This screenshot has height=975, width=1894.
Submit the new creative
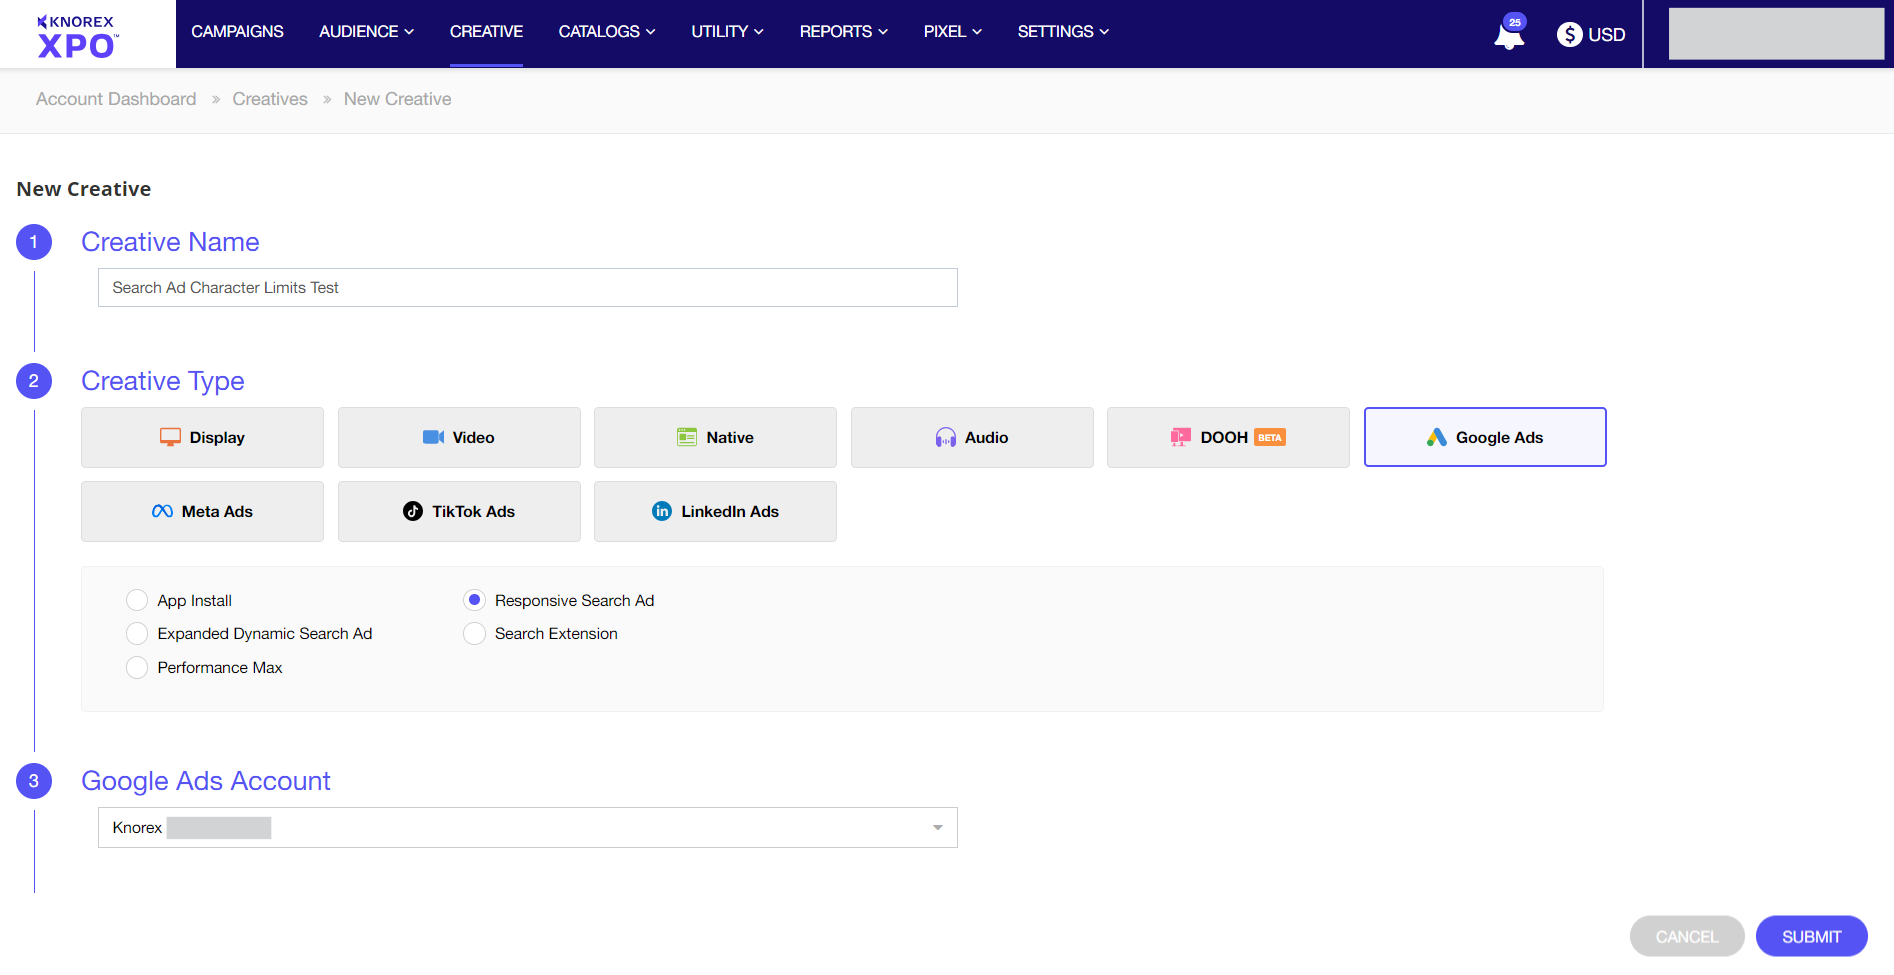(x=1811, y=936)
